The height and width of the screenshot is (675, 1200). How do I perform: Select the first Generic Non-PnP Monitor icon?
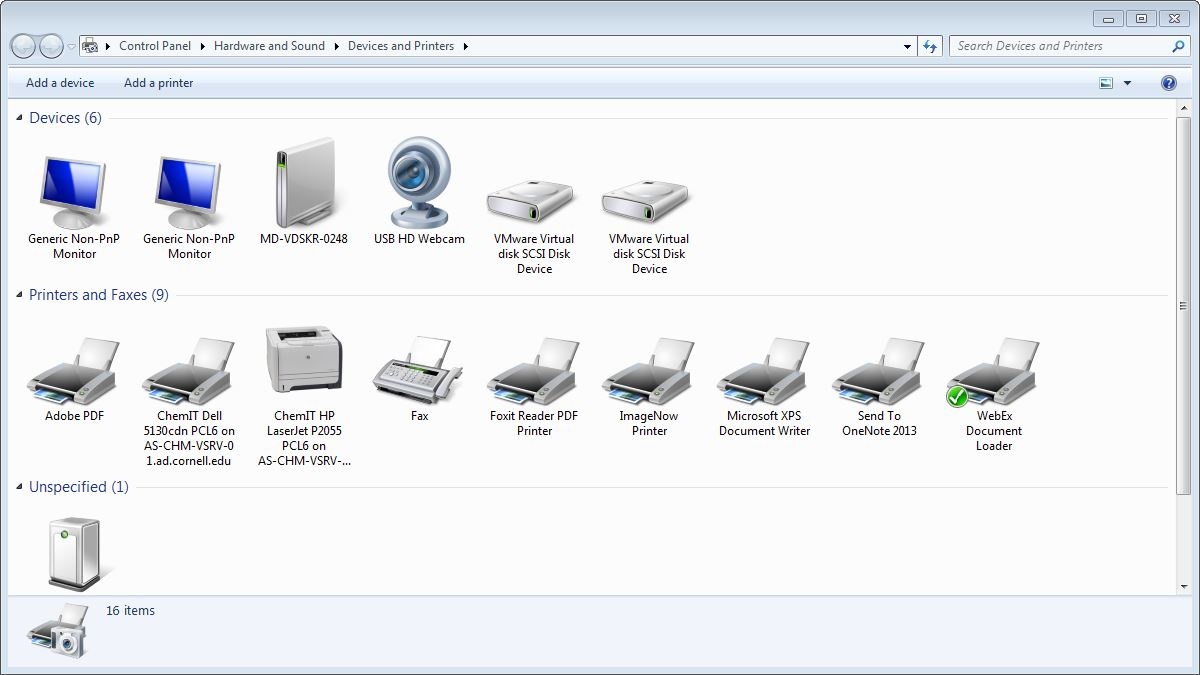[74, 193]
